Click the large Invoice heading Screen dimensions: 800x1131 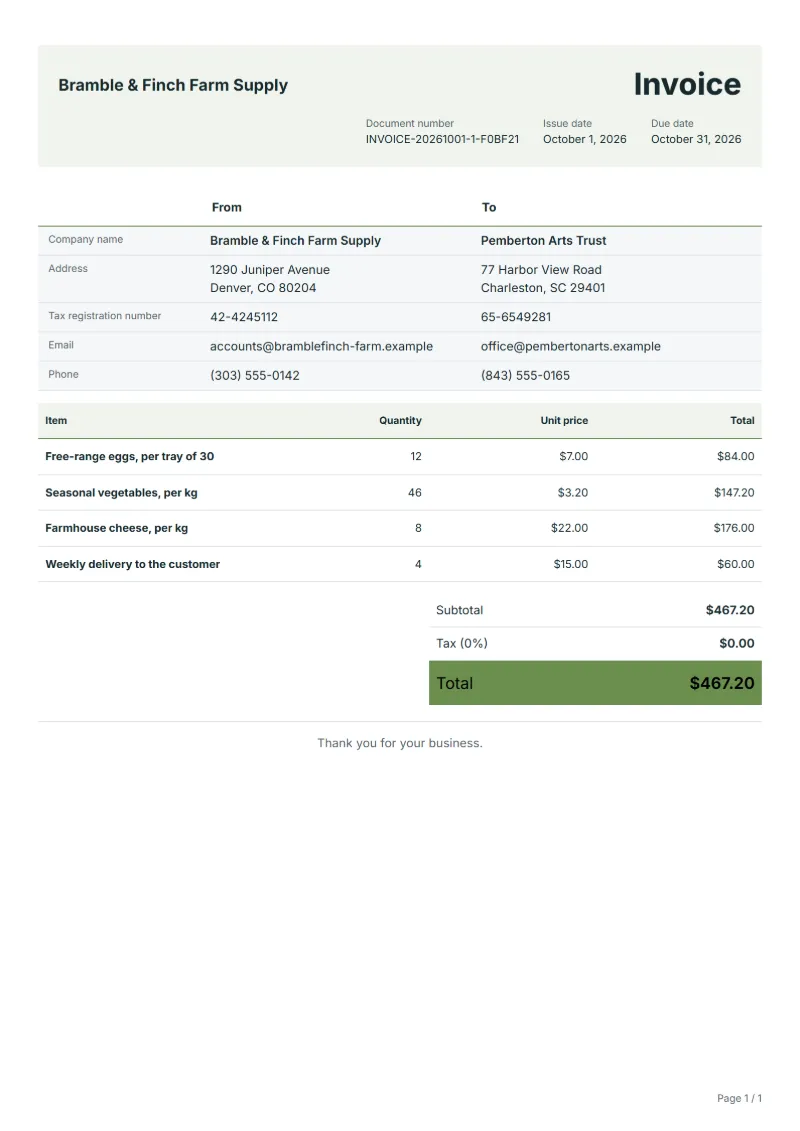pos(687,84)
